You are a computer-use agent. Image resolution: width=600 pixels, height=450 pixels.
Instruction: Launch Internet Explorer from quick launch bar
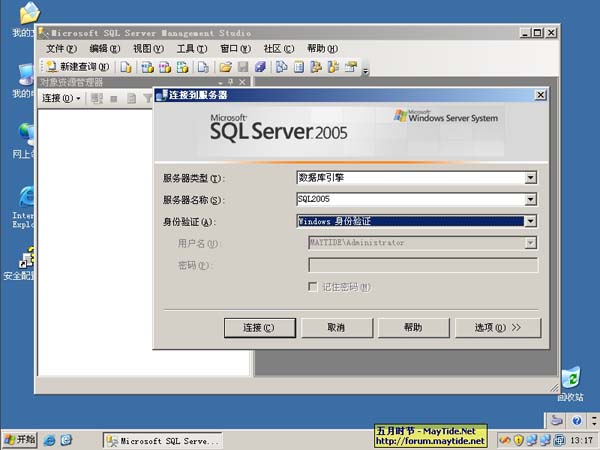tap(49, 440)
